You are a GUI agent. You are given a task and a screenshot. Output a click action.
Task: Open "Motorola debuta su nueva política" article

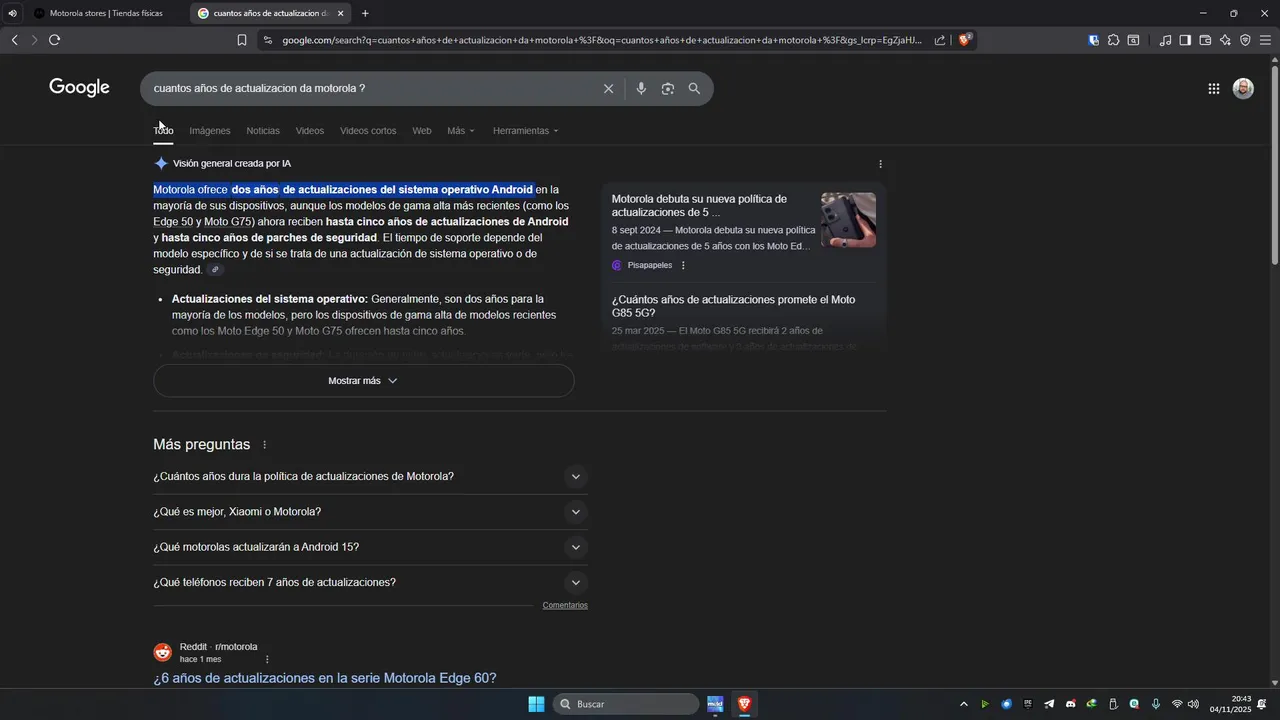699,206
